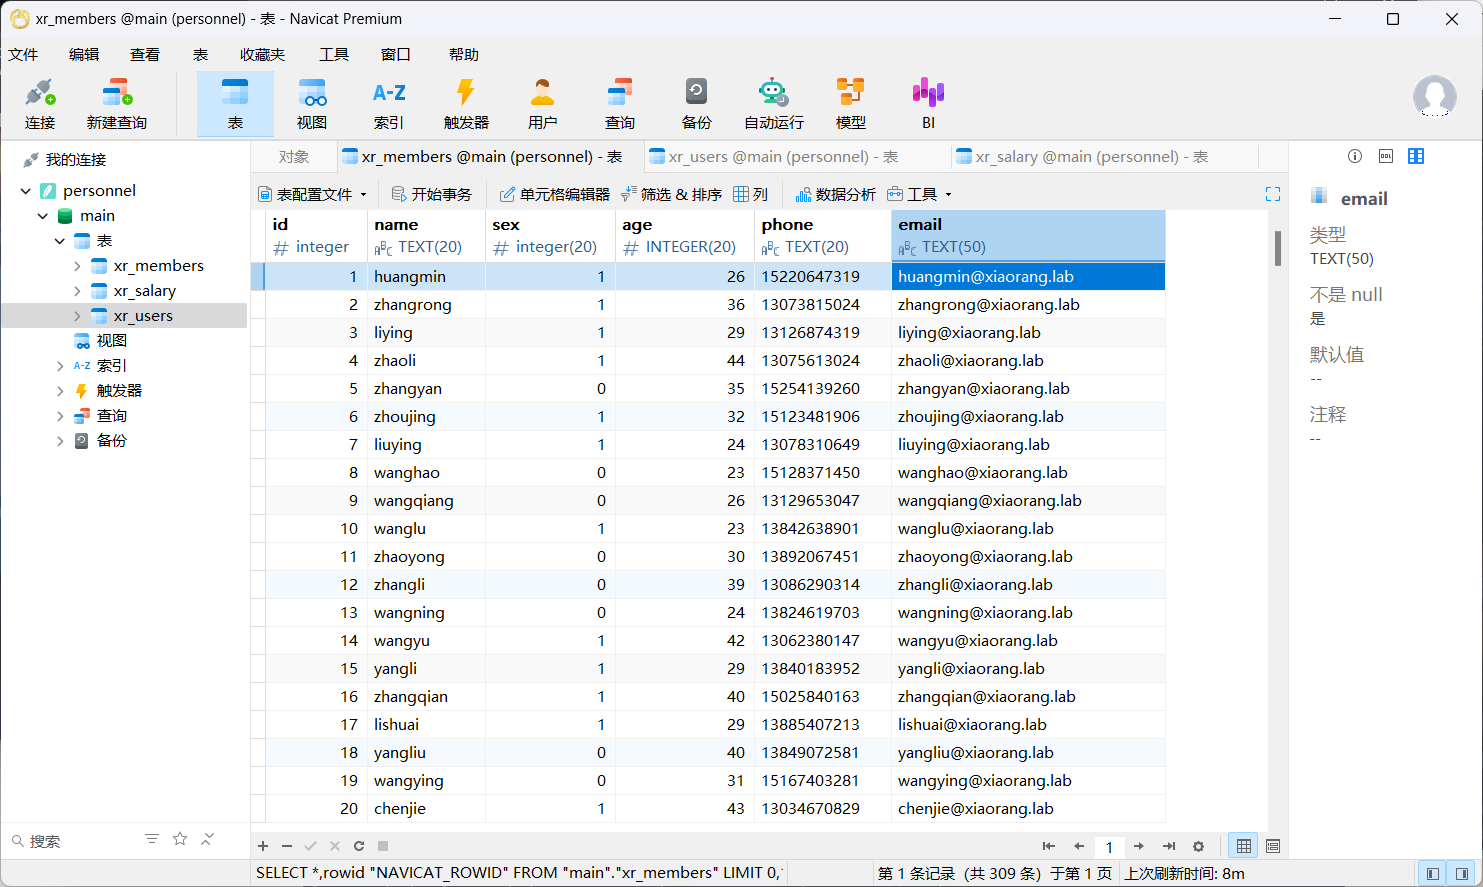Click the user avatar profile icon
The height and width of the screenshot is (887, 1483).
tap(1434, 97)
